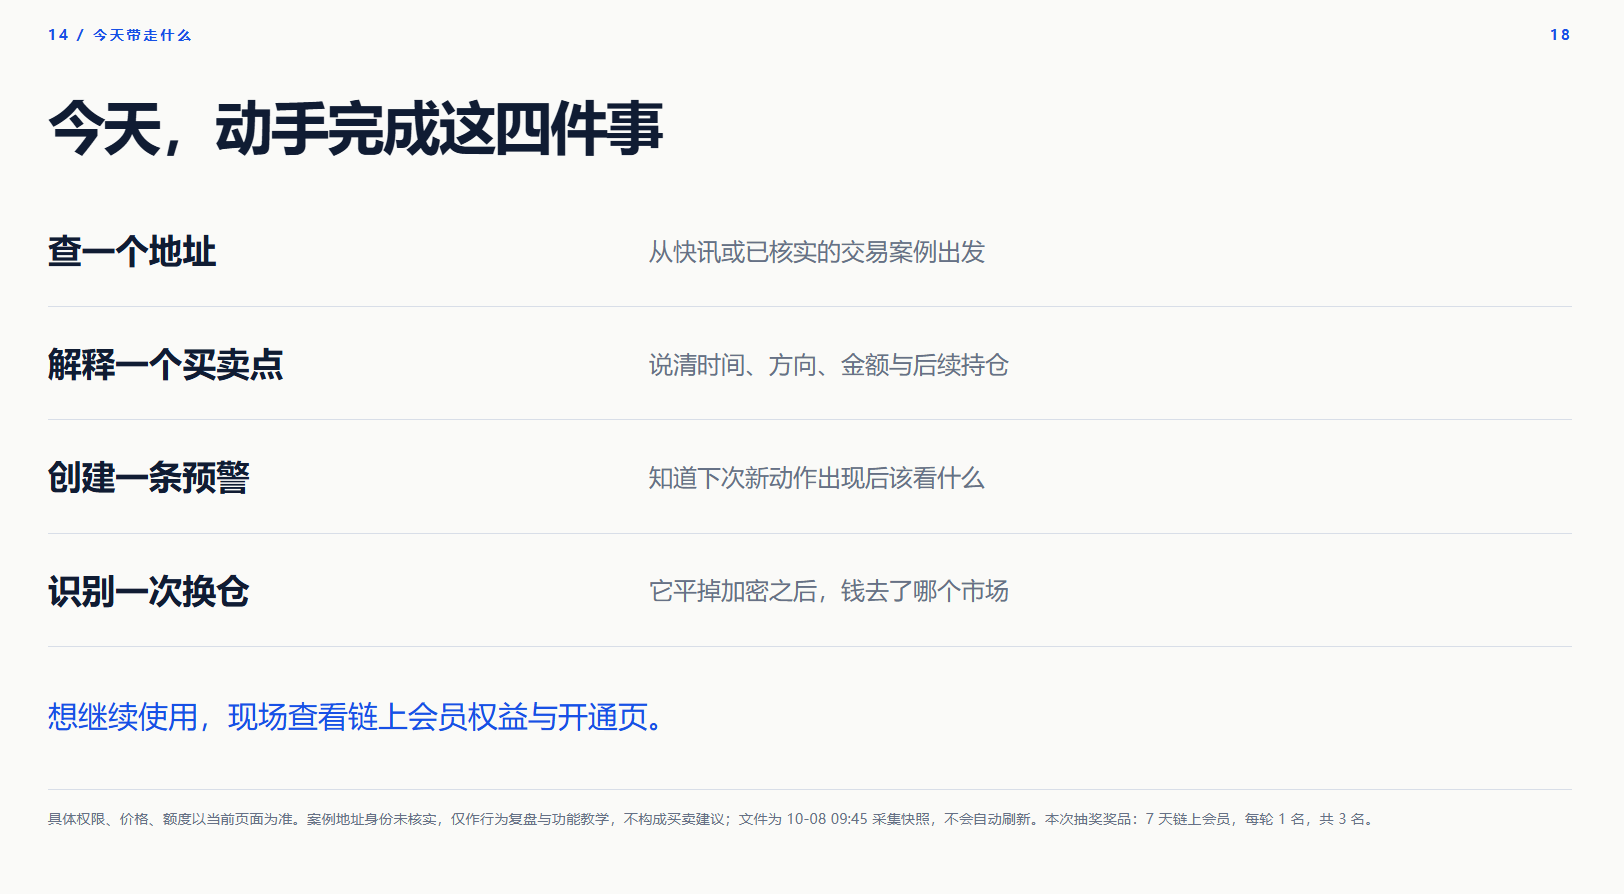Select the heading 识别一次换仓

pyautogui.click(x=149, y=591)
